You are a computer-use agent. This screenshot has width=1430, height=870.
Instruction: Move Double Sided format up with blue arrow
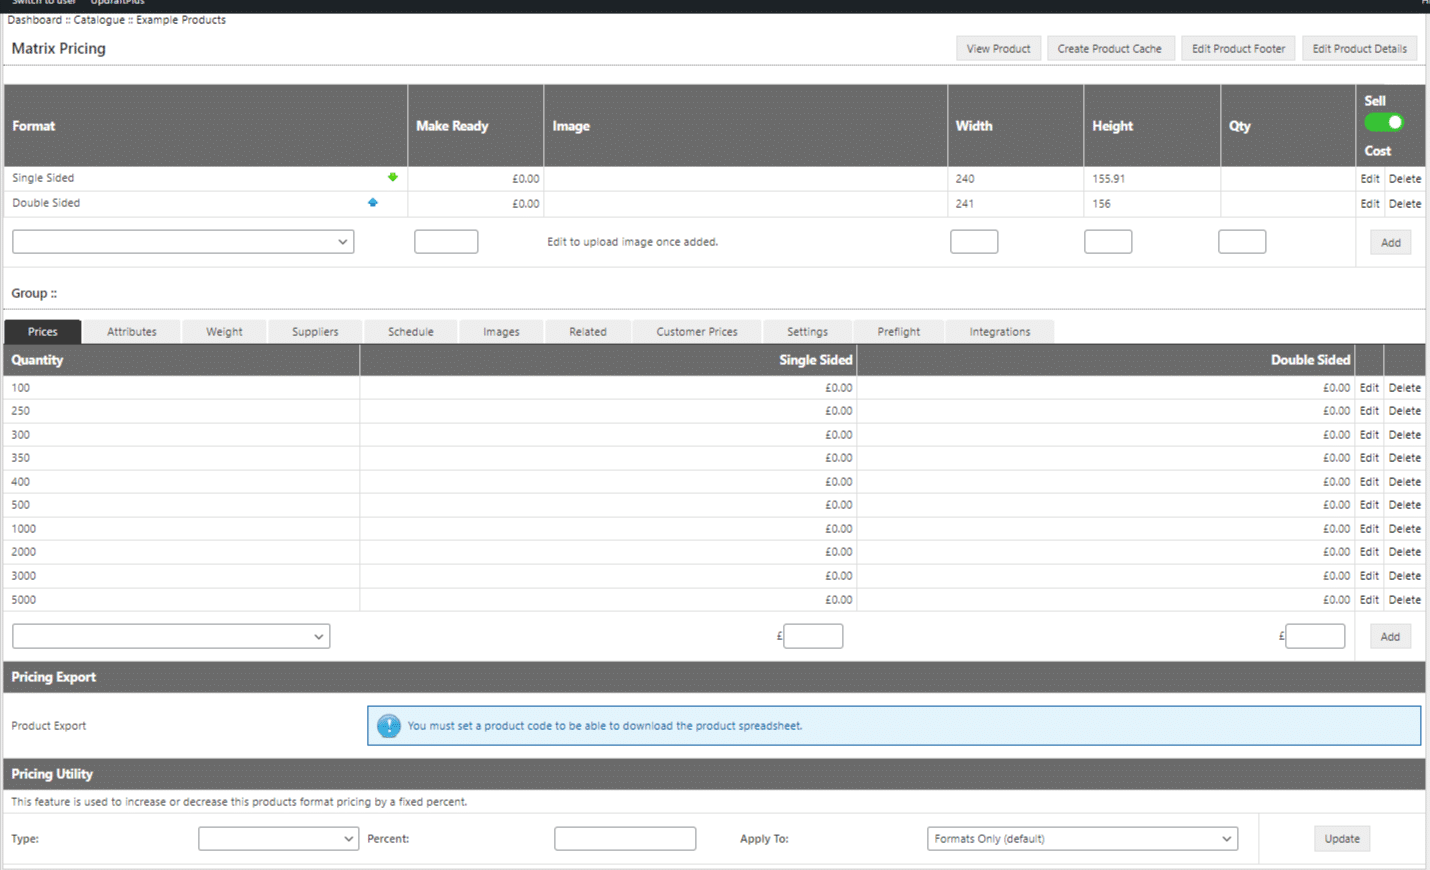373,202
